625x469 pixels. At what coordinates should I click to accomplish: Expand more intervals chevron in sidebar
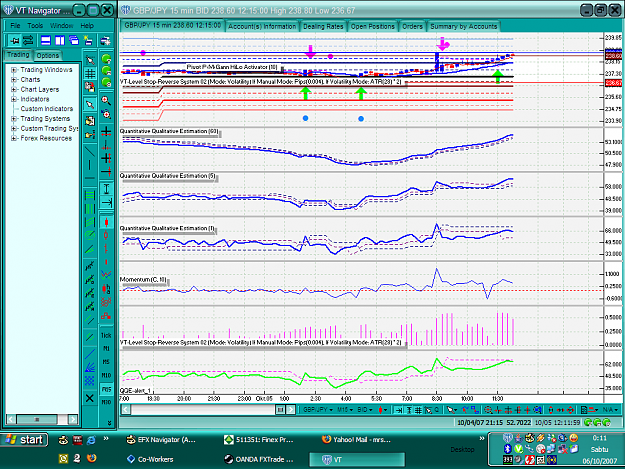point(109,423)
